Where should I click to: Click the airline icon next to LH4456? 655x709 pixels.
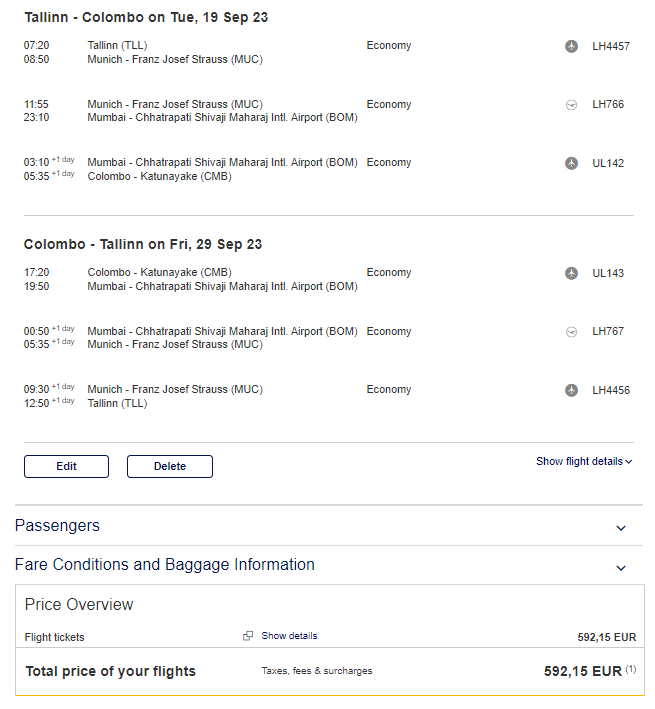[x=571, y=390]
